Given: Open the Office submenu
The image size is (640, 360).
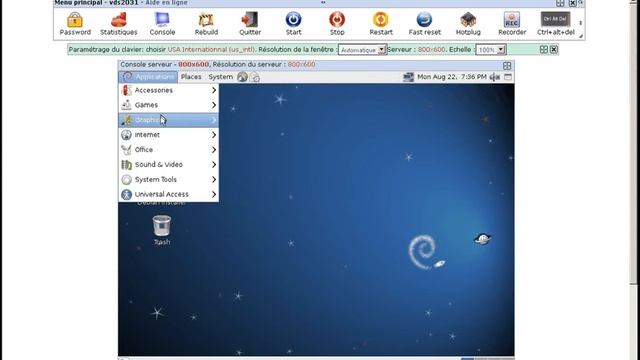Looking at the screenshot, I should click(169, 150).
